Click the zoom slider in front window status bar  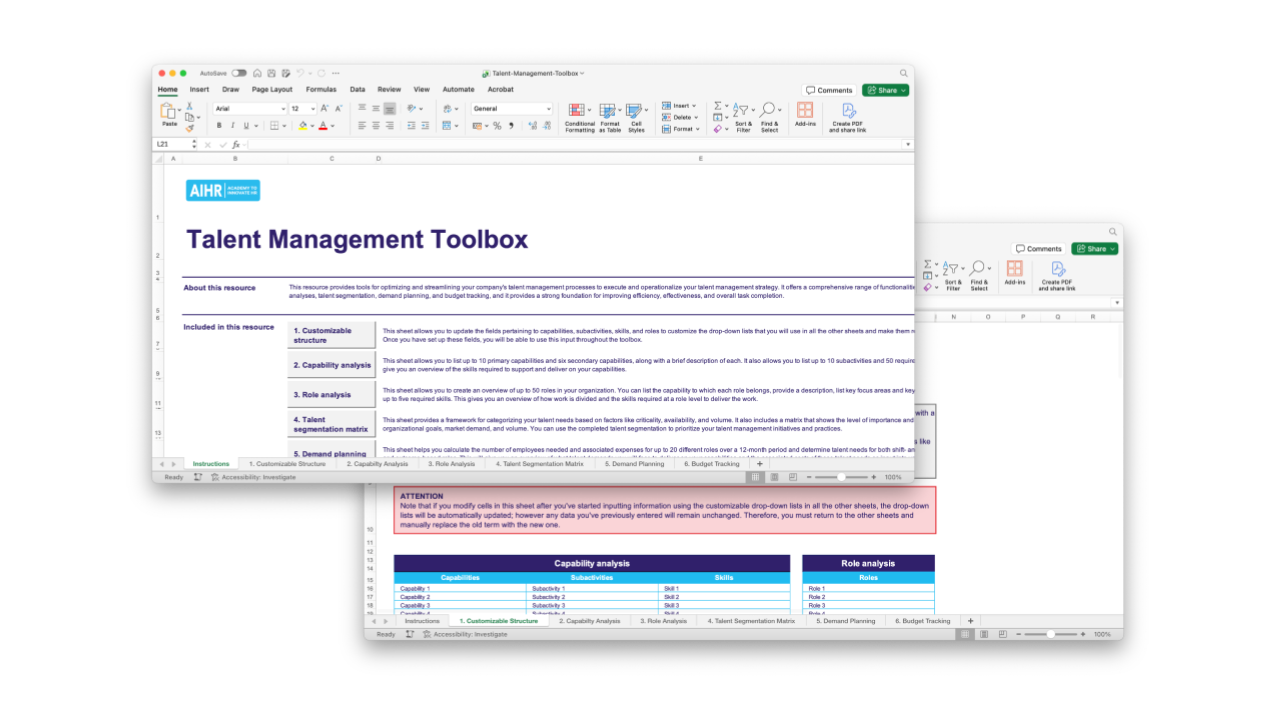pyautogui.click(x=841, y=478)
